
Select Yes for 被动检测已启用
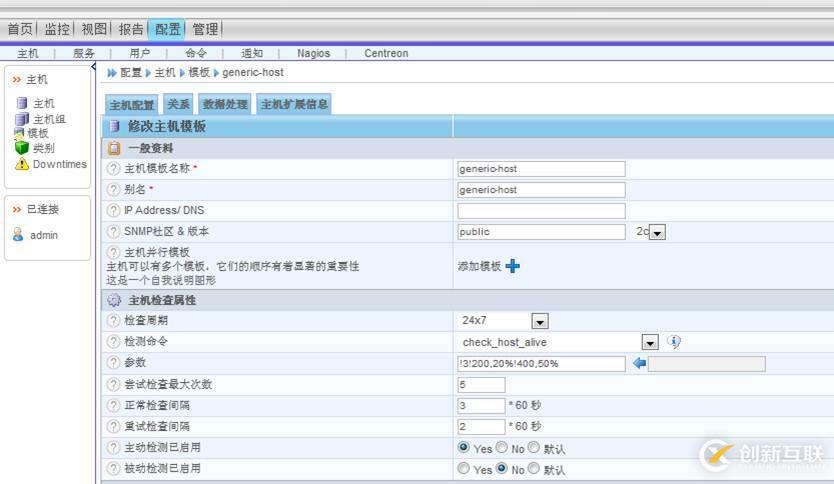pos(463,468)
